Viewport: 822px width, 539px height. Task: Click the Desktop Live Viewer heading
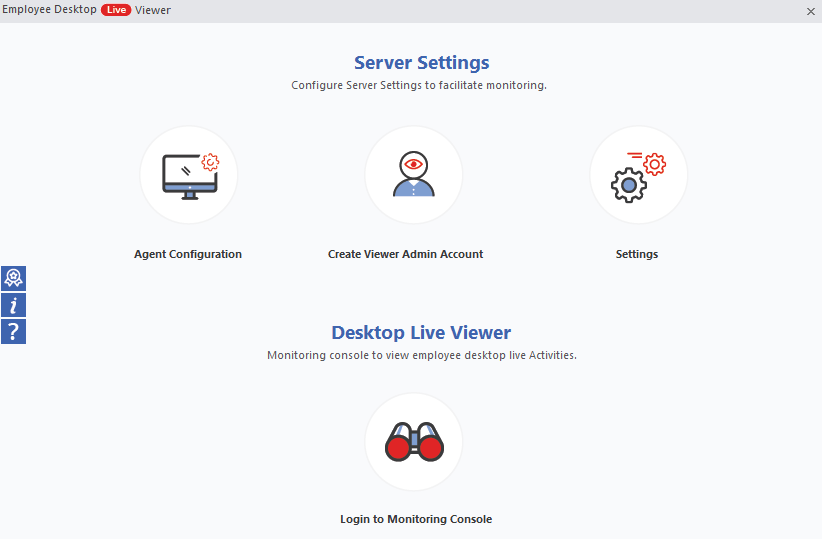click(x=421, y=332)
